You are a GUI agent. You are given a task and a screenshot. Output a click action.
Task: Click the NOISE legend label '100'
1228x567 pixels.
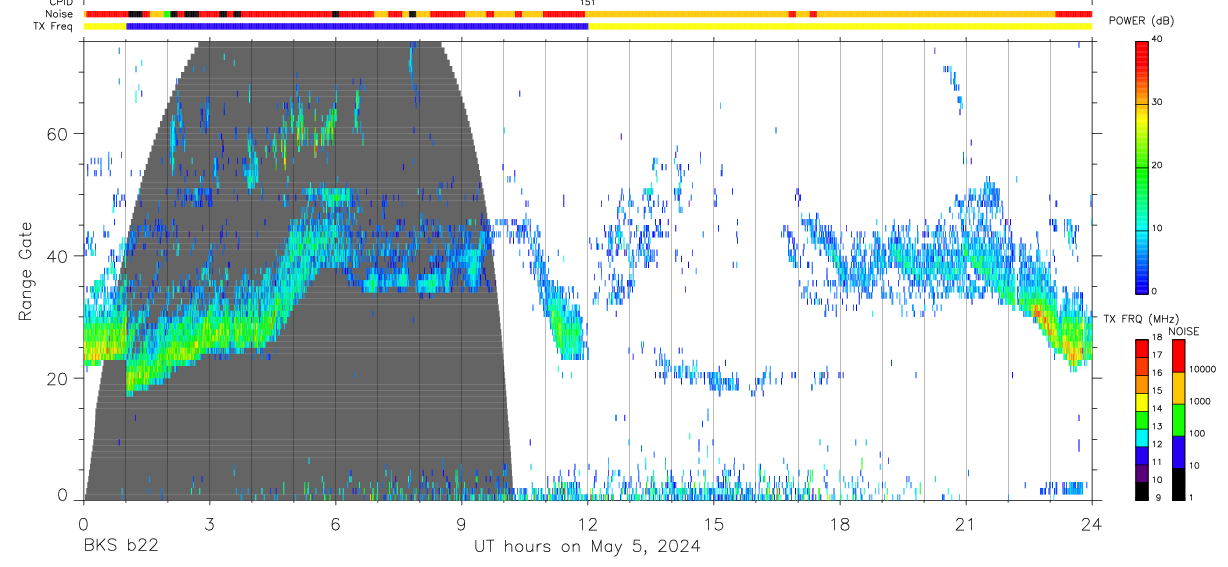tap(1198, 433)
